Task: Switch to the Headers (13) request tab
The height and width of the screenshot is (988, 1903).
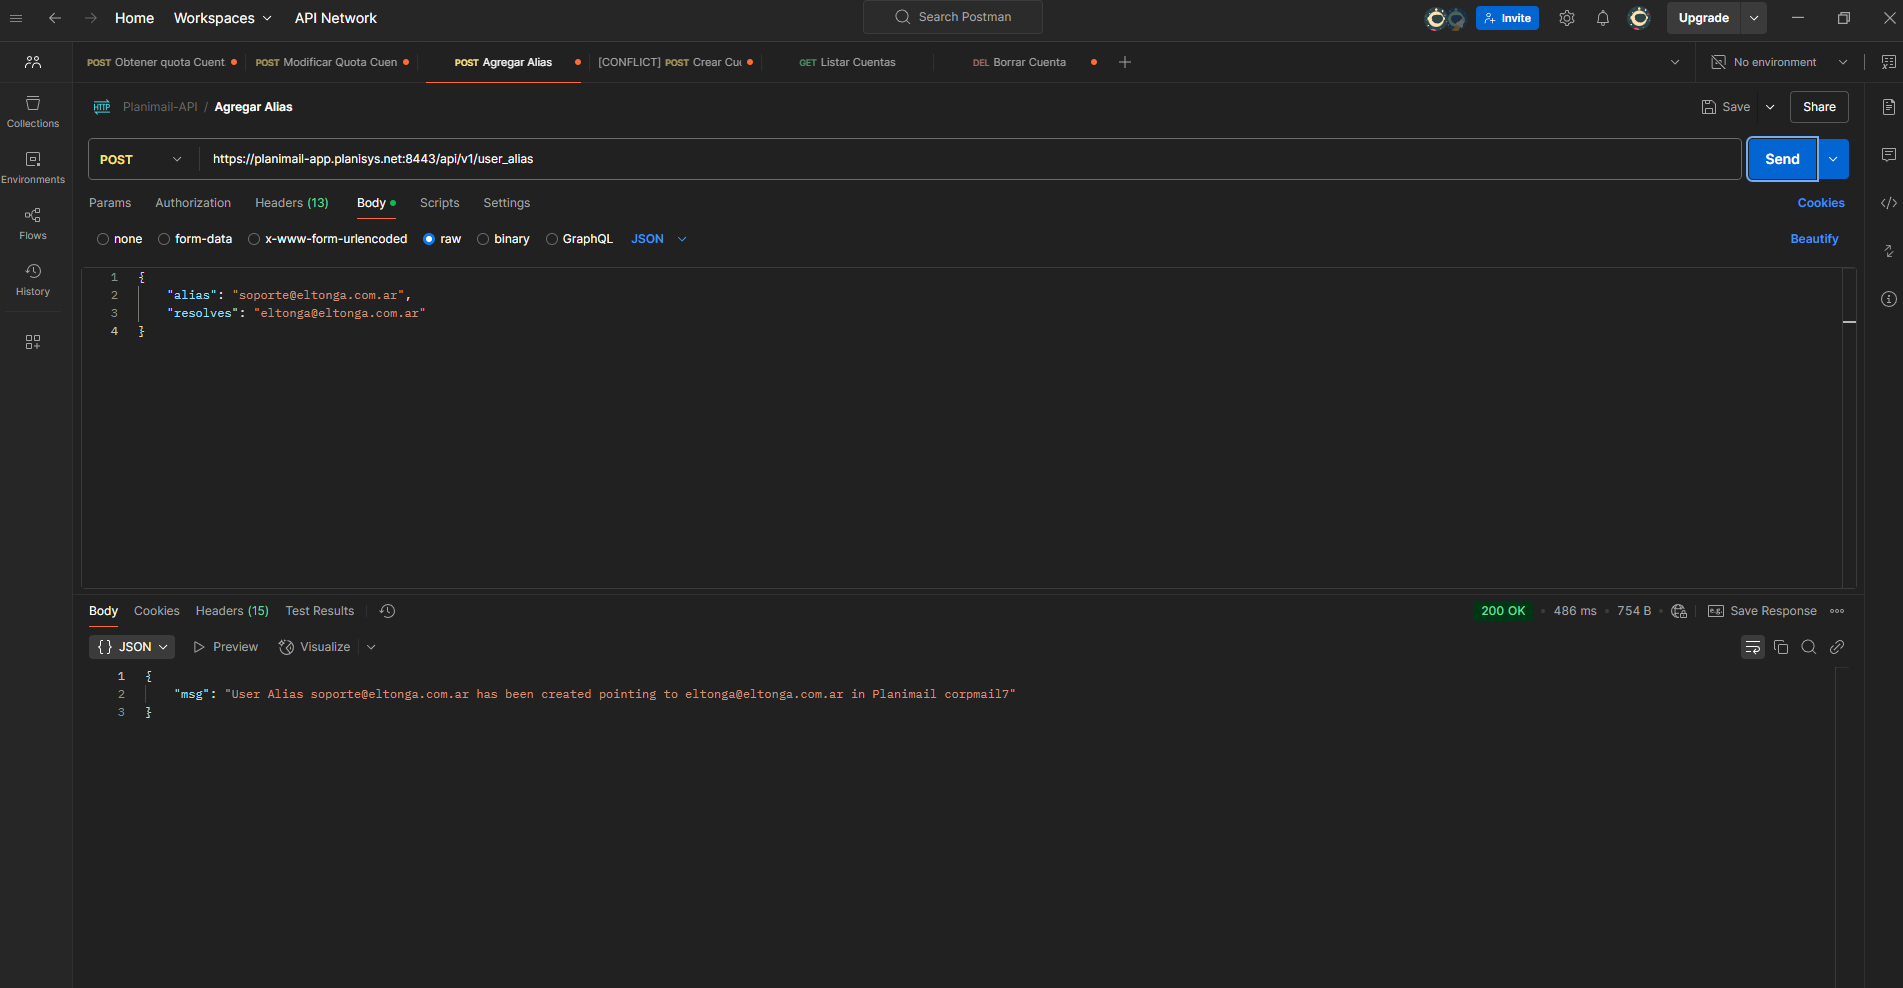Action: (x=292, y=203)
